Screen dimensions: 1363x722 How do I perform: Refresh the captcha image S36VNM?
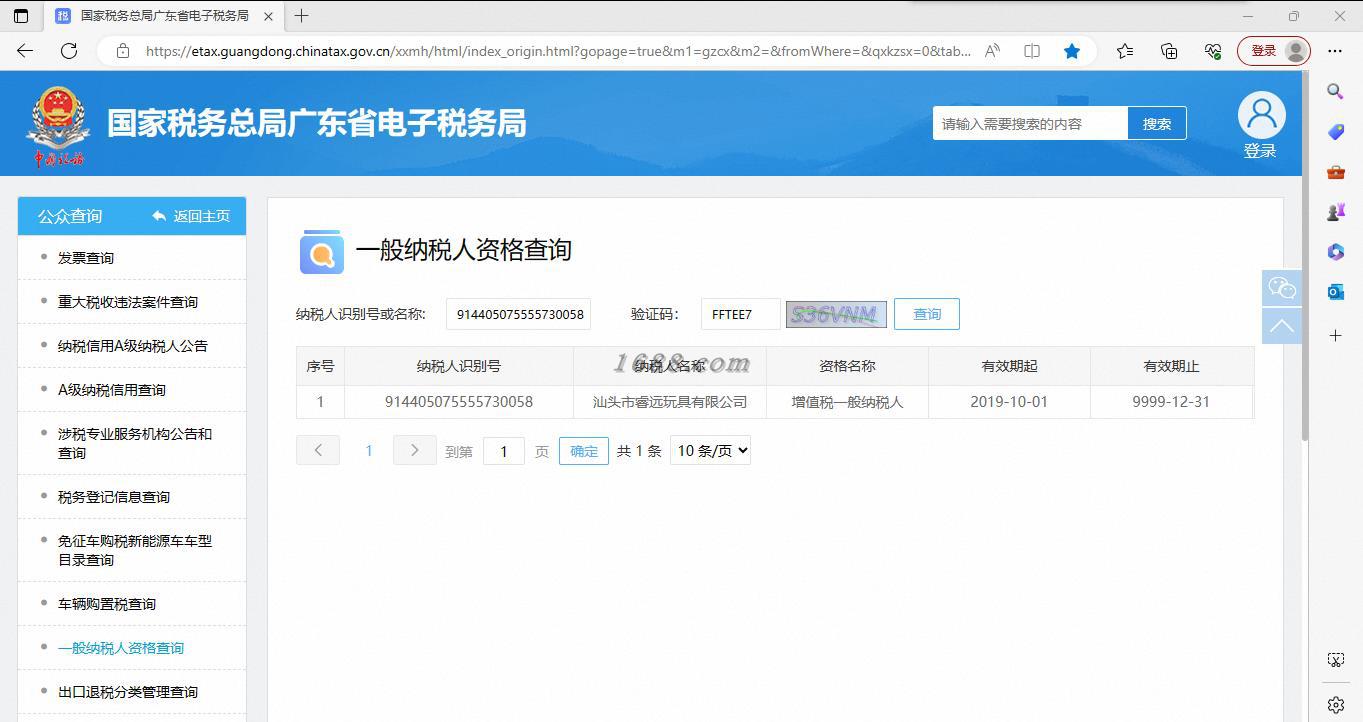coord(836,314)
